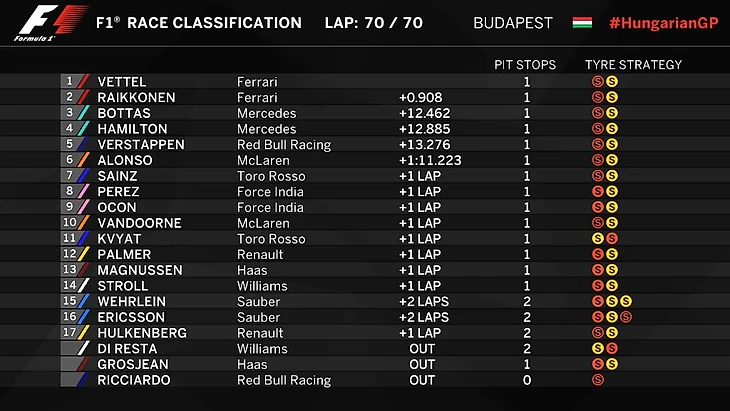Screen dimensions: 730x411
Task: Select the TYRE STRATEGY column header
Action: click(x=633, y=65)
